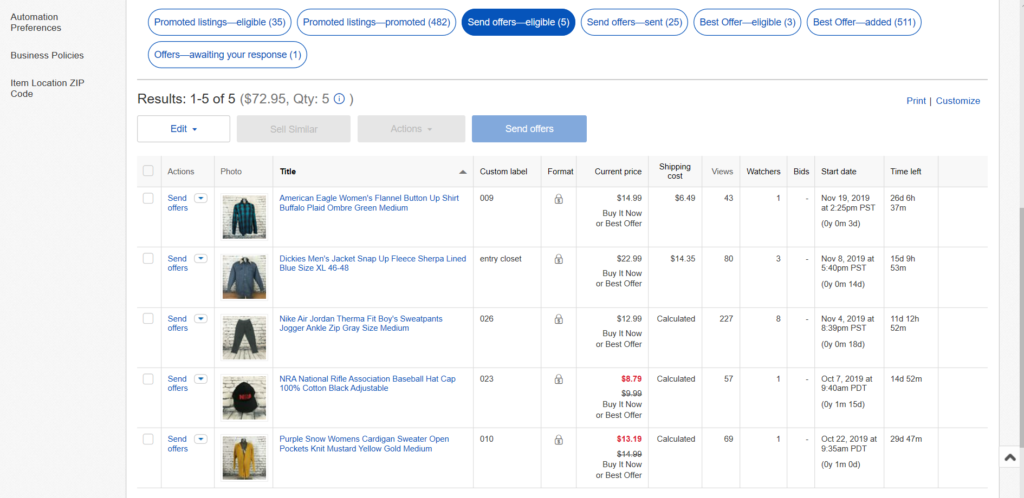Viewport: 1024px width, 498px height.
Task: Click the Views column header
Action: (x=722, y=172)
